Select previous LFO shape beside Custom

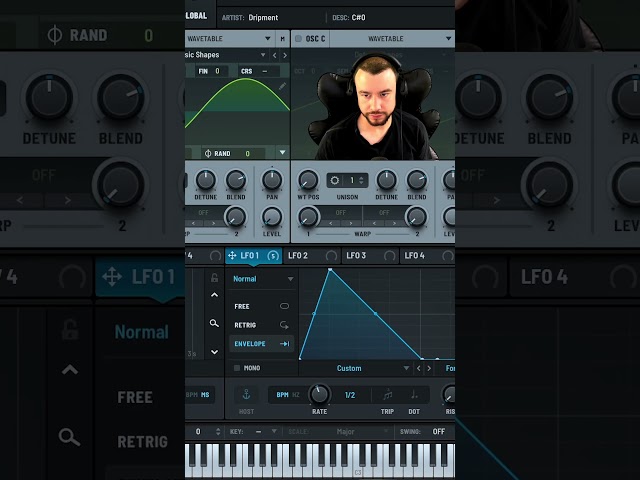419,368
